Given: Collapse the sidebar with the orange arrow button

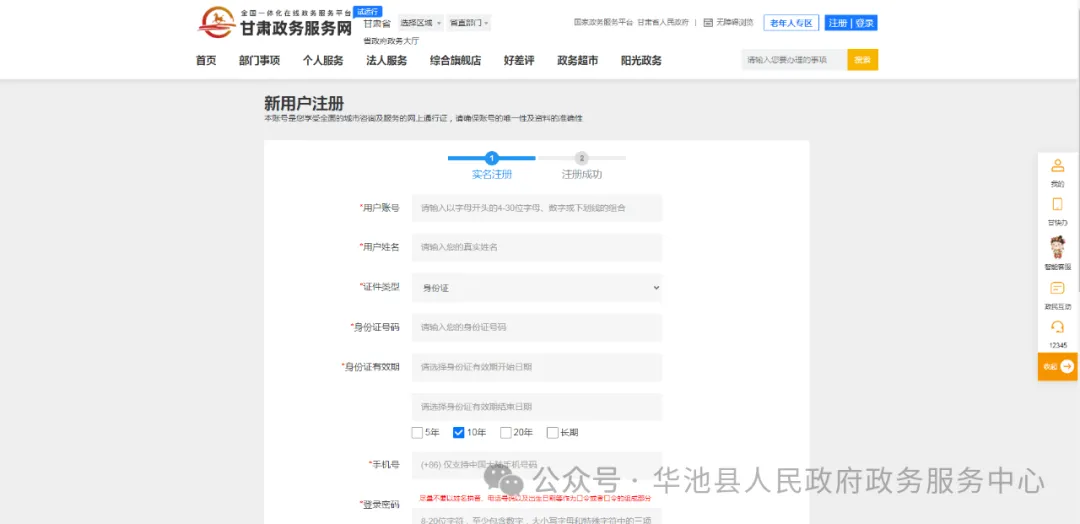Looking at the screenshot, I should point(1058,366).
